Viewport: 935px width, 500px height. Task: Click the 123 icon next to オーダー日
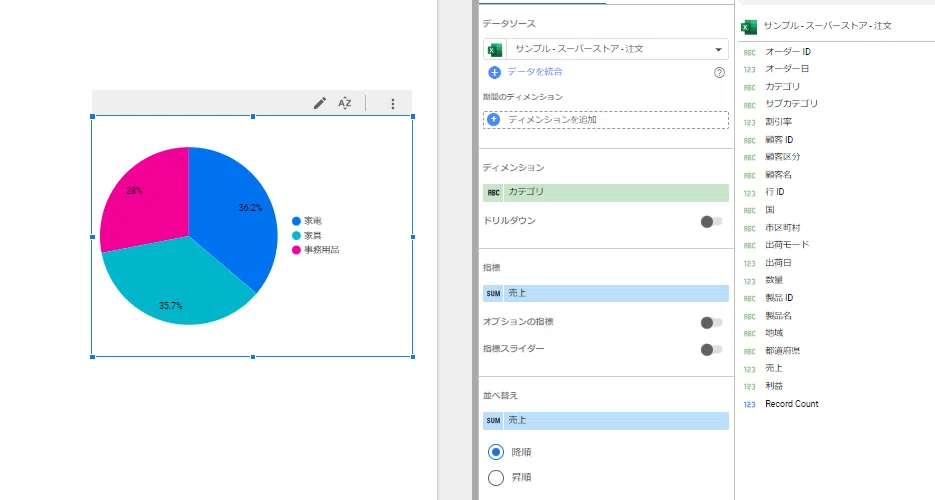tap(750, 69)
